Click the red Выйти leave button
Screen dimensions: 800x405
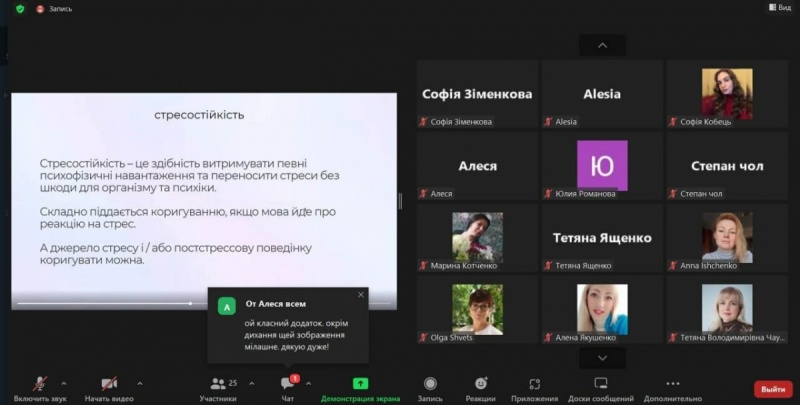point(772,389)
